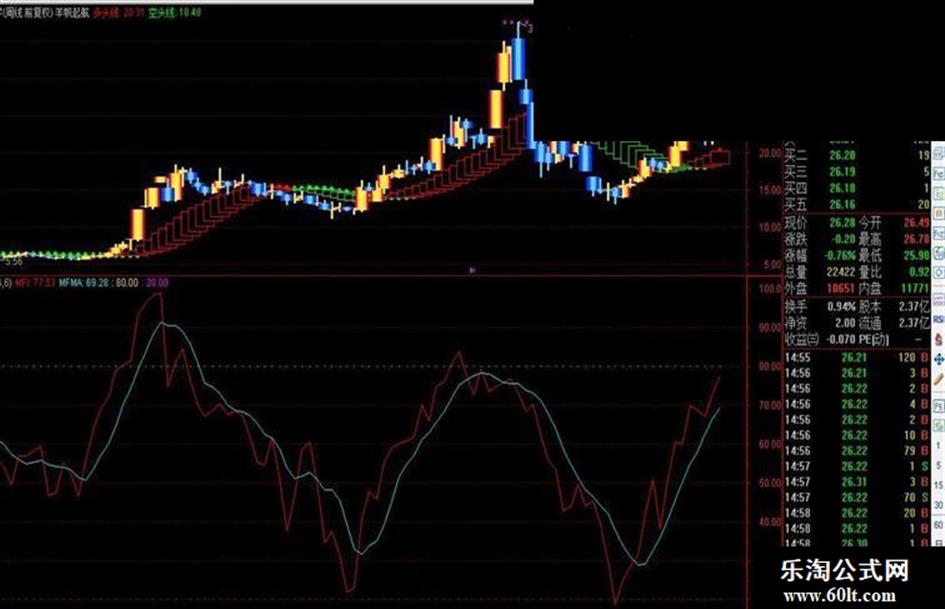Click the small purple marker on panel divider
The height and width of the screenshot is (609, 945).
(472, 271)
